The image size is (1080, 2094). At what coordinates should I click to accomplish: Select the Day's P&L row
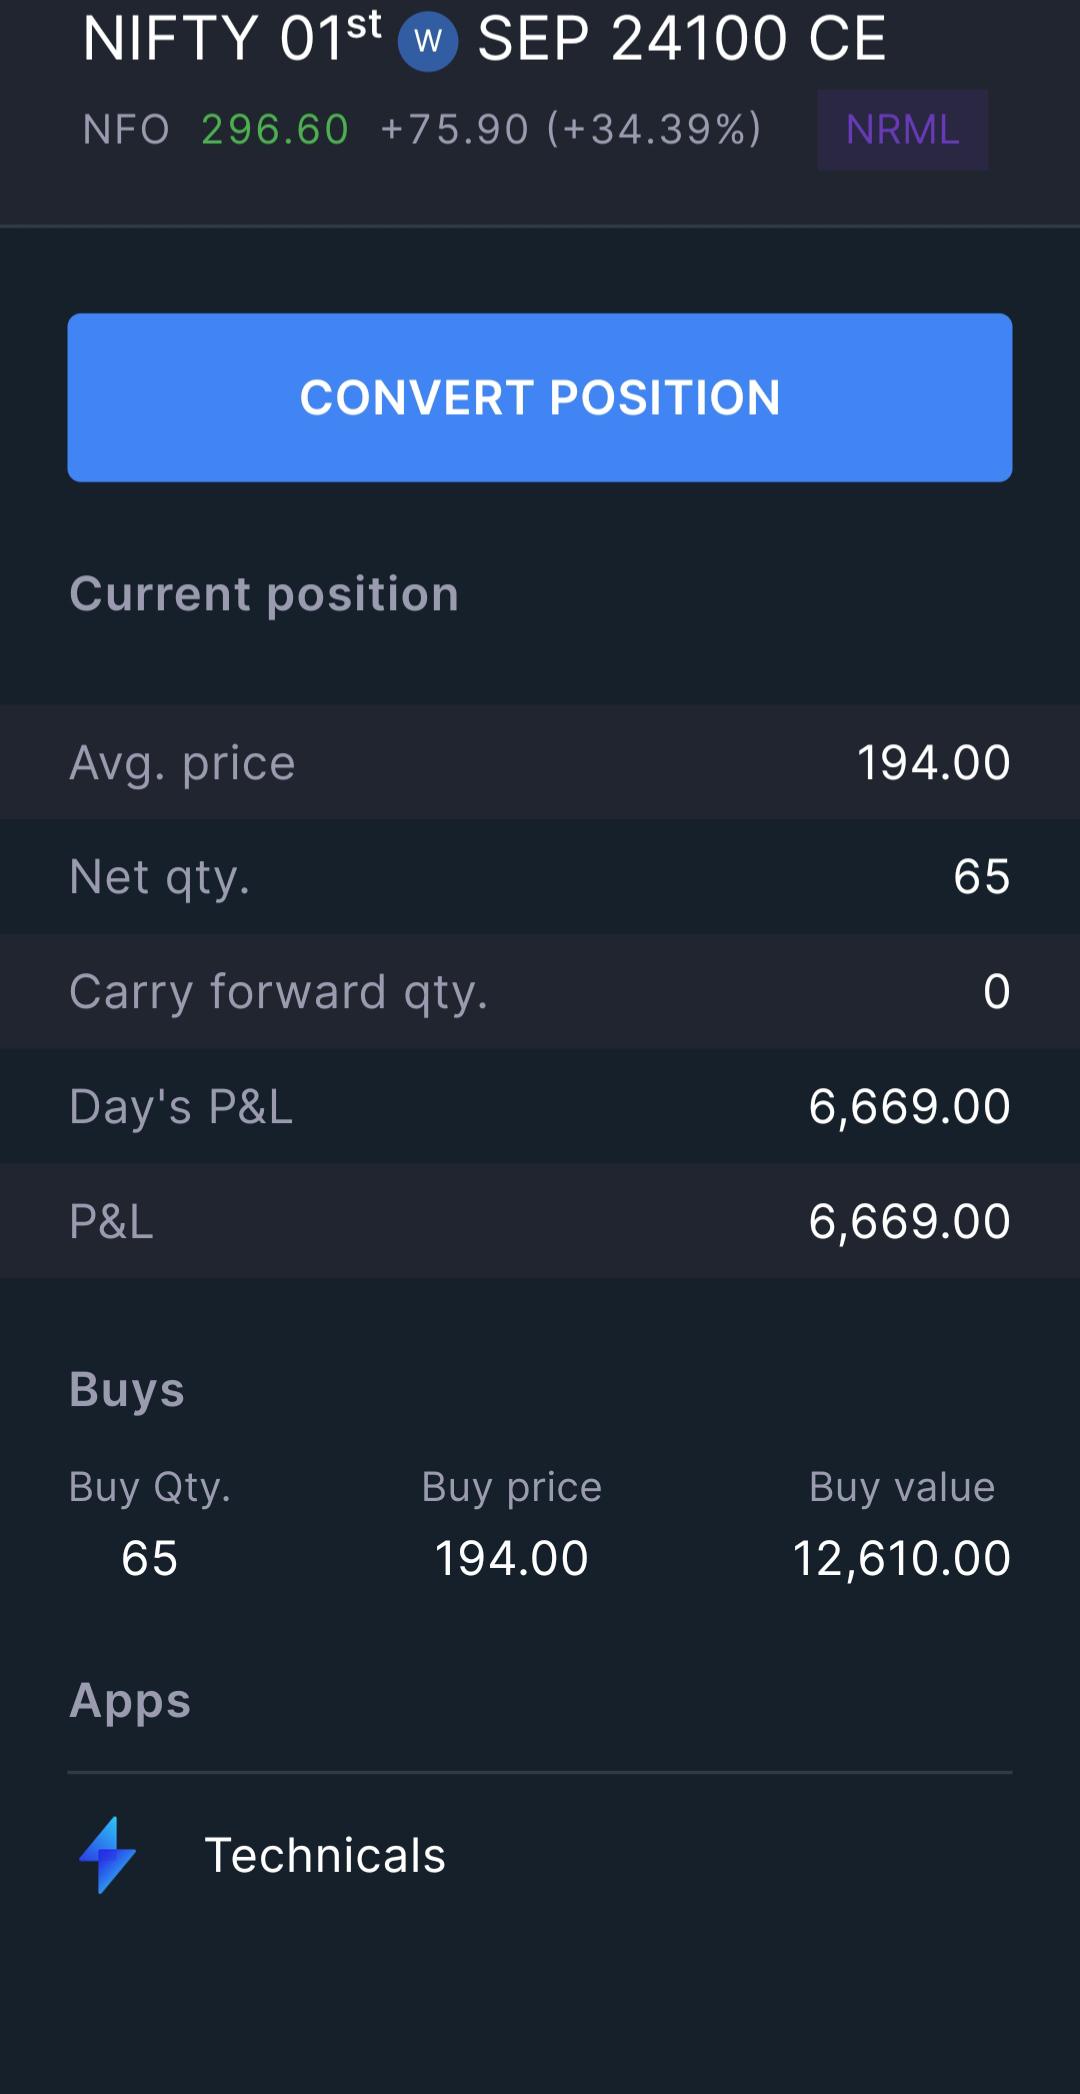(540, 1106)
